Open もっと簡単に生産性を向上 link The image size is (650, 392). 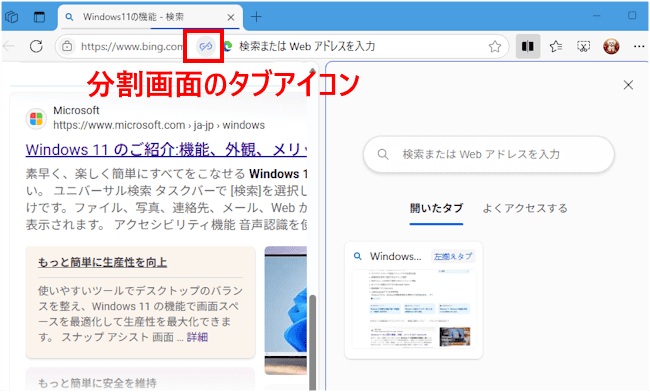tap(102, 262)
